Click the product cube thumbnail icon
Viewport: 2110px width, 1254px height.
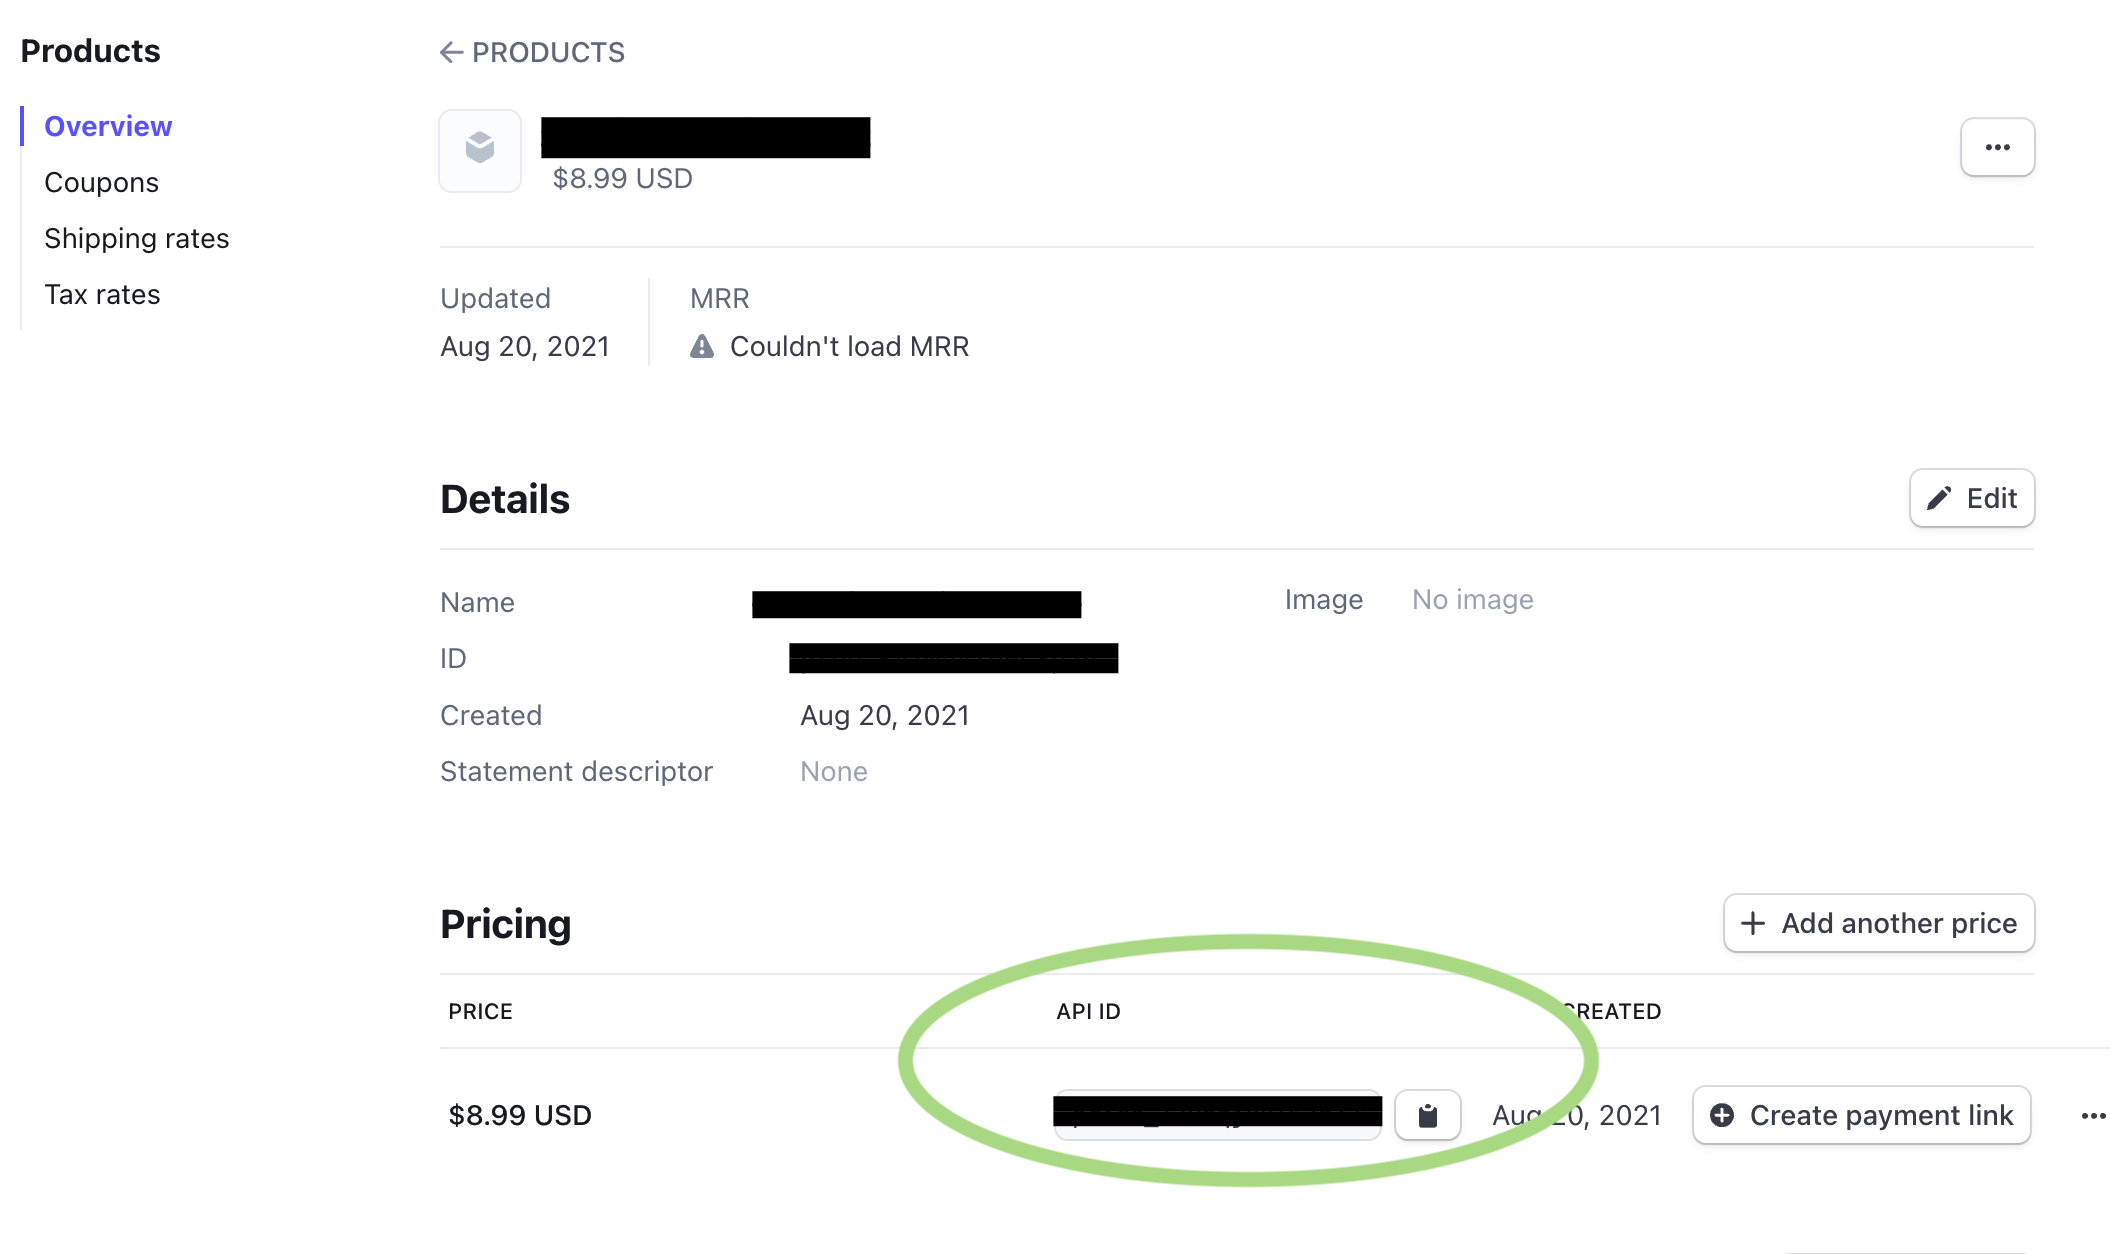(480, 148)
